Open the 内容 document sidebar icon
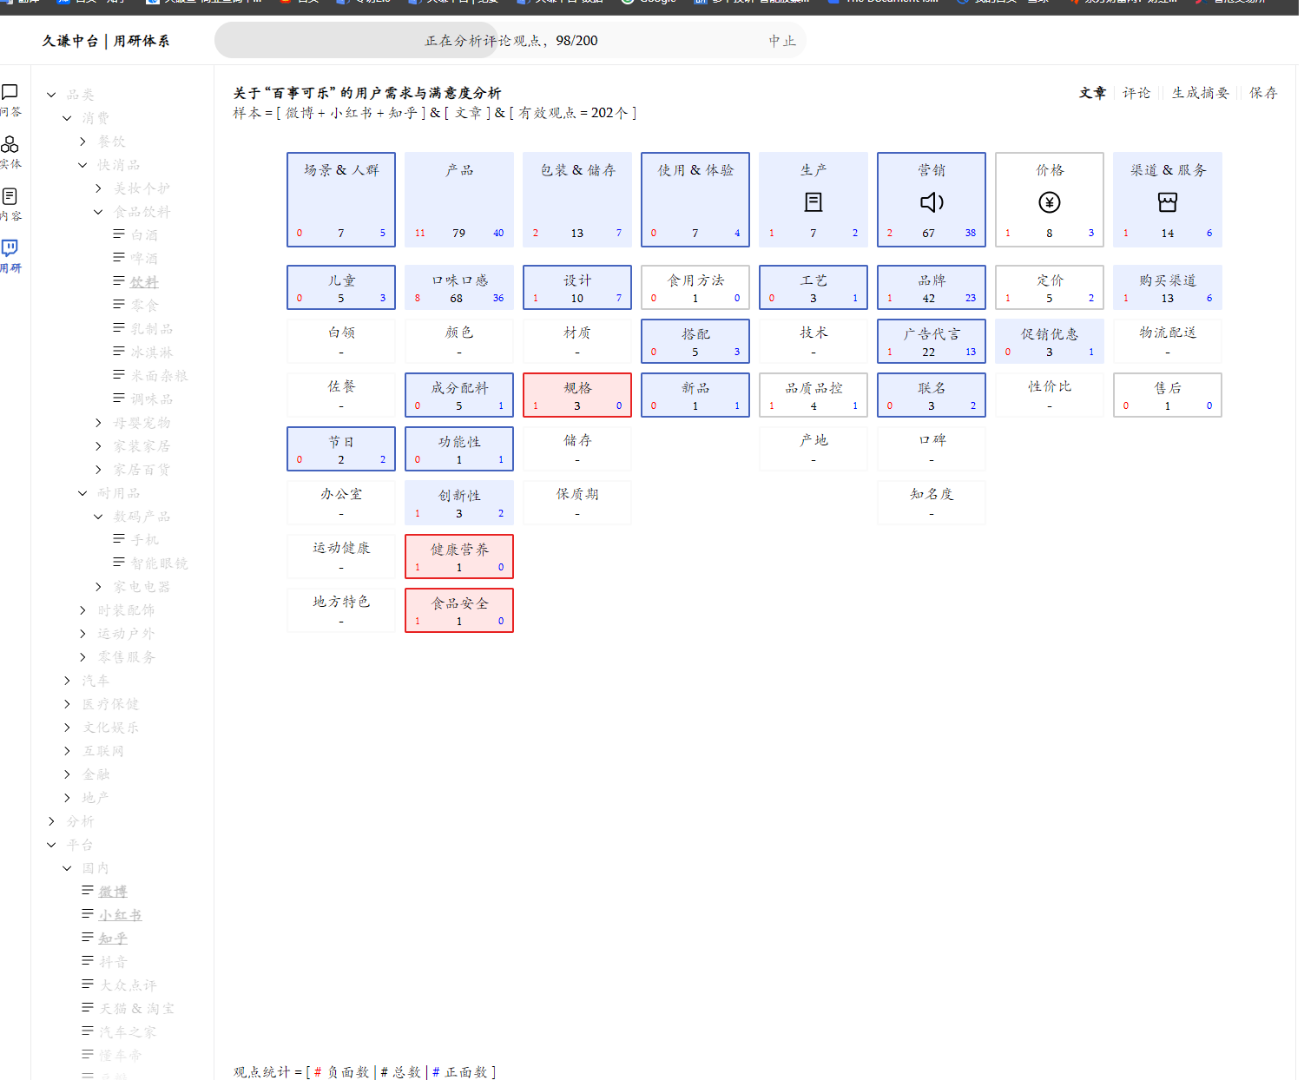This screenshot has height=1080, width=1299. (10, 196)
